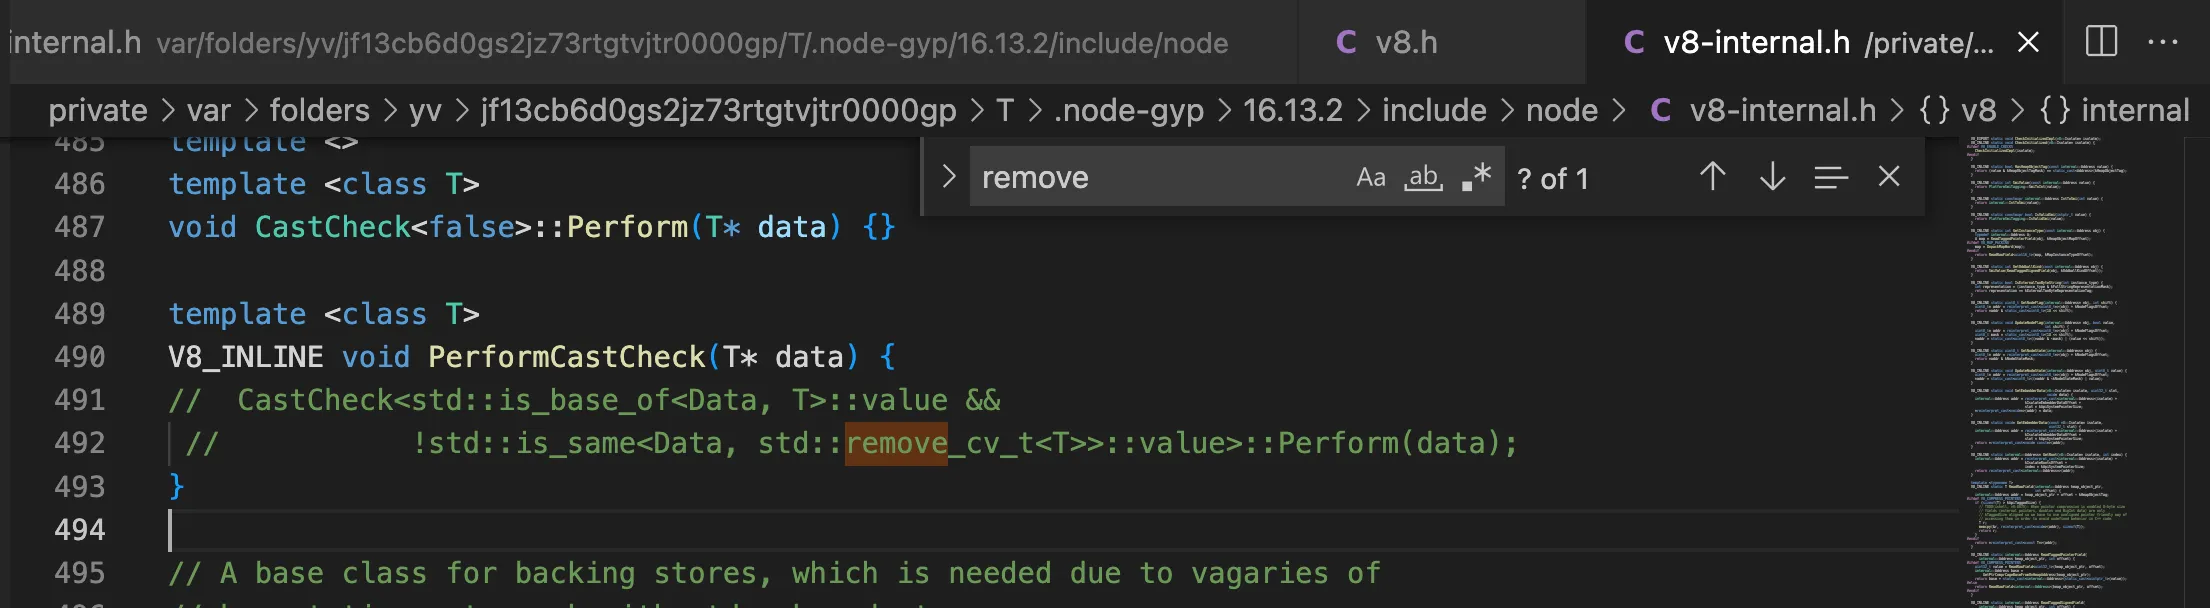Close the find widget
The image size is (2210, 608).
click(x=1888, y=177)
